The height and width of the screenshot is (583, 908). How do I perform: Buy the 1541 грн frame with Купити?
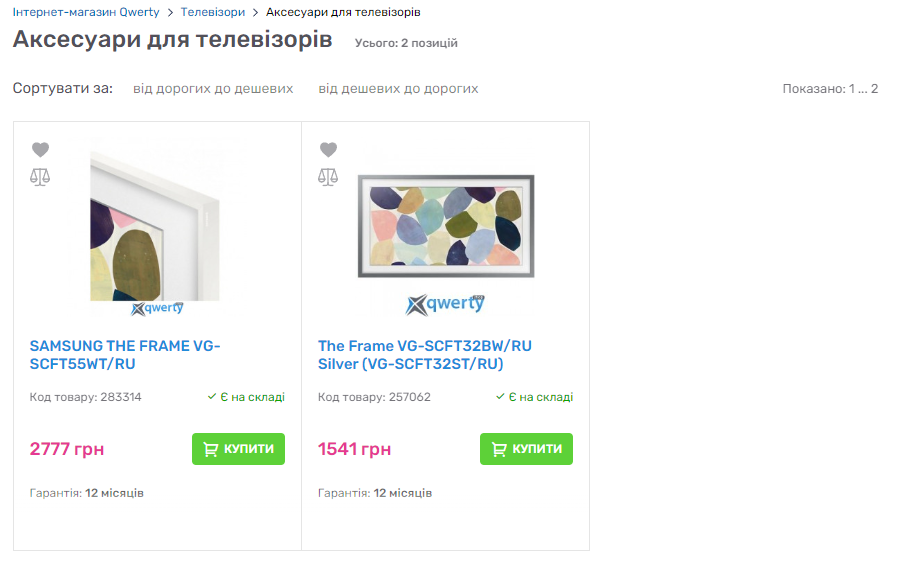click(526, 449)
